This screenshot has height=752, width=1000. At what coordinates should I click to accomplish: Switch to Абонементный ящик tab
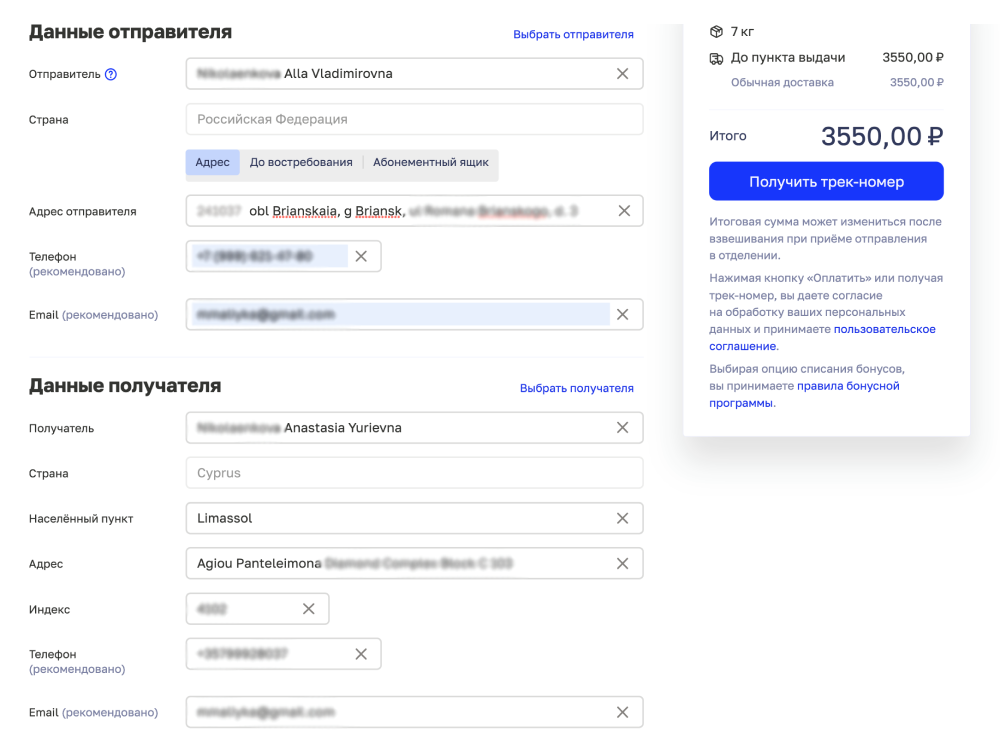431,162
